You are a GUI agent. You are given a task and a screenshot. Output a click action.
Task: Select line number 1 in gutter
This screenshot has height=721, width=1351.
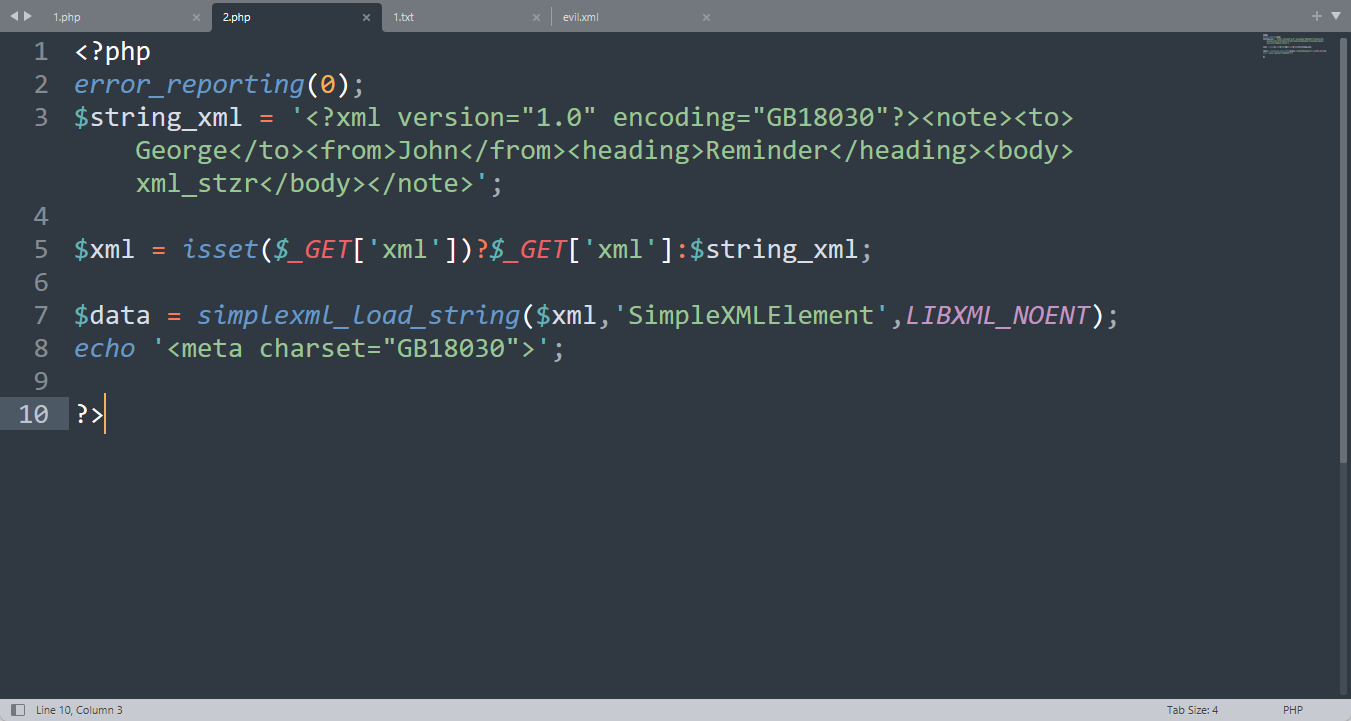[41, 52]
